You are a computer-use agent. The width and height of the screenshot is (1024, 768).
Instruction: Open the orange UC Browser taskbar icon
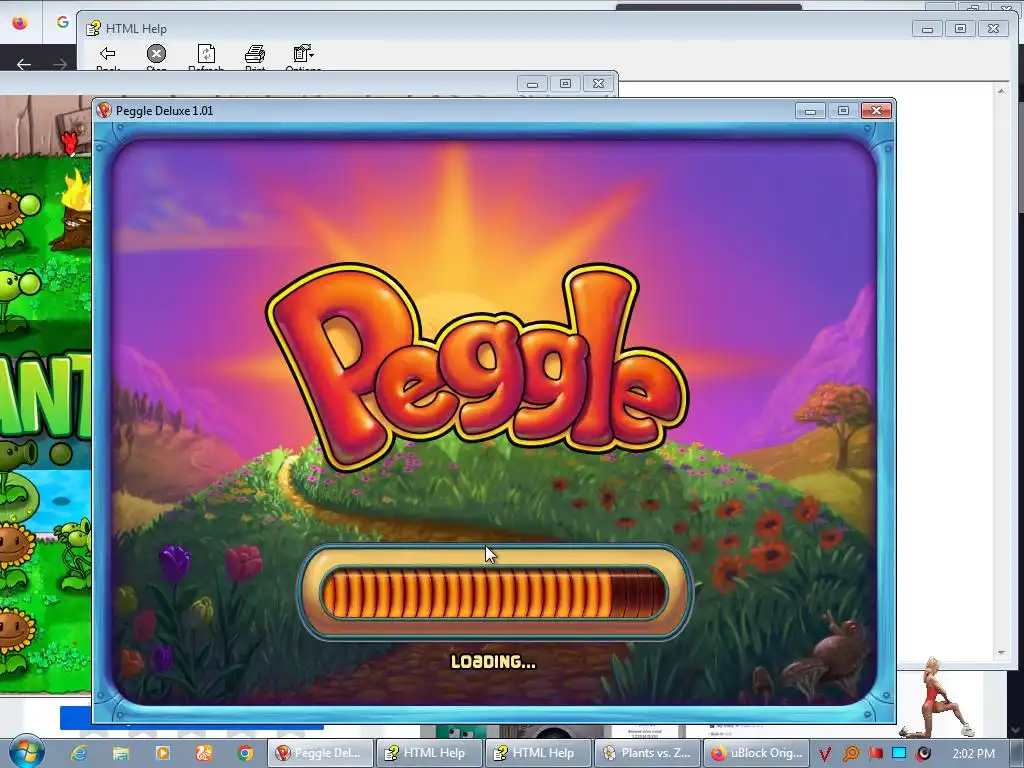(204, 753)
